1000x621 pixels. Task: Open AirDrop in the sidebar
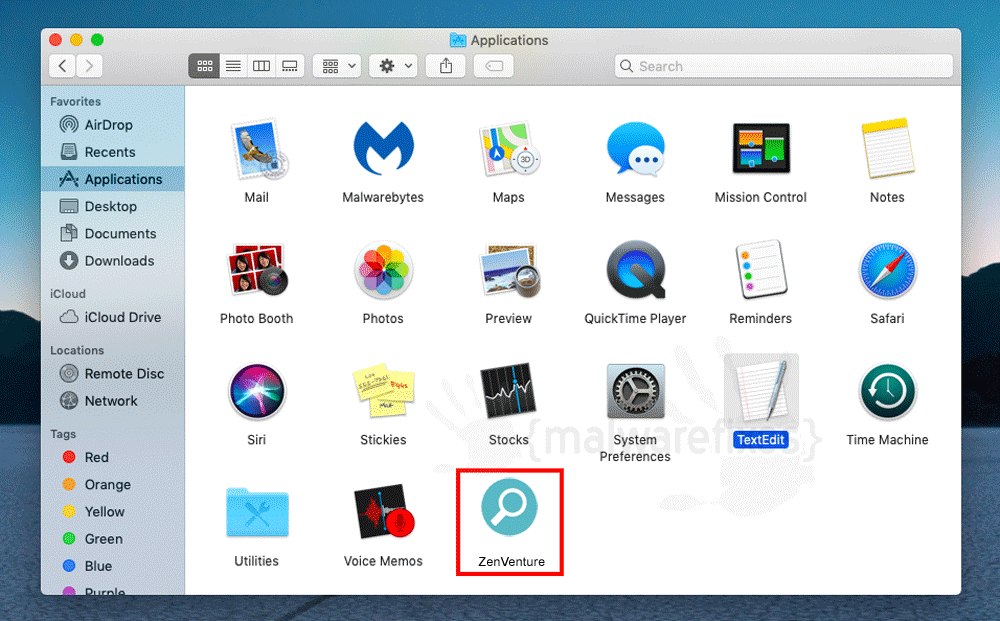(112, 125)
